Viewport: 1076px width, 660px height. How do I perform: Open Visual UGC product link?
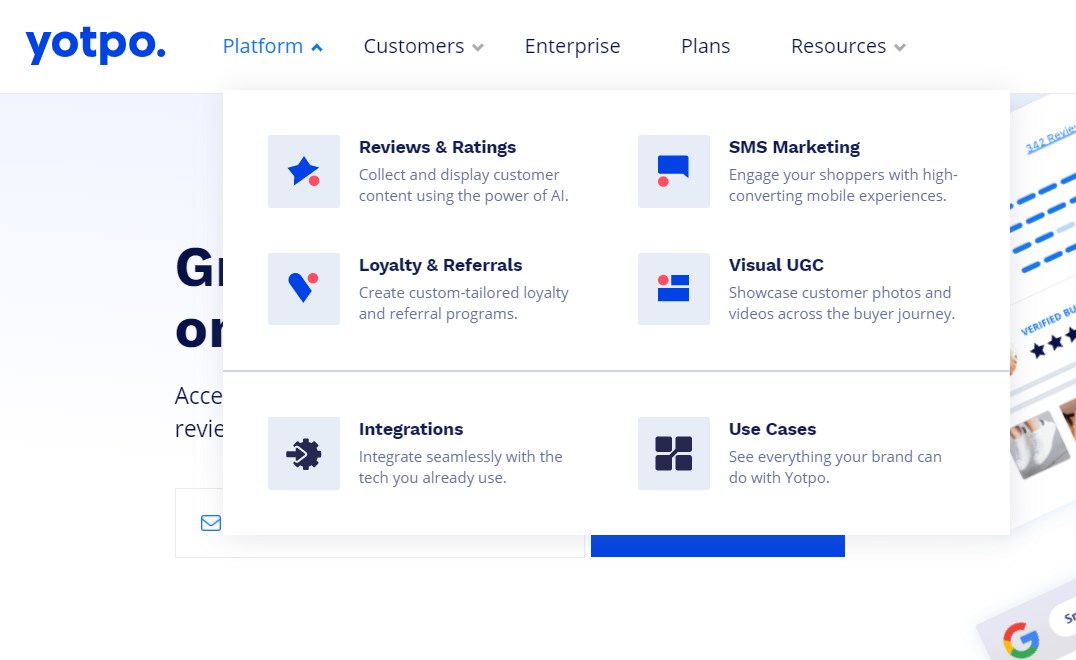(776, 265)
